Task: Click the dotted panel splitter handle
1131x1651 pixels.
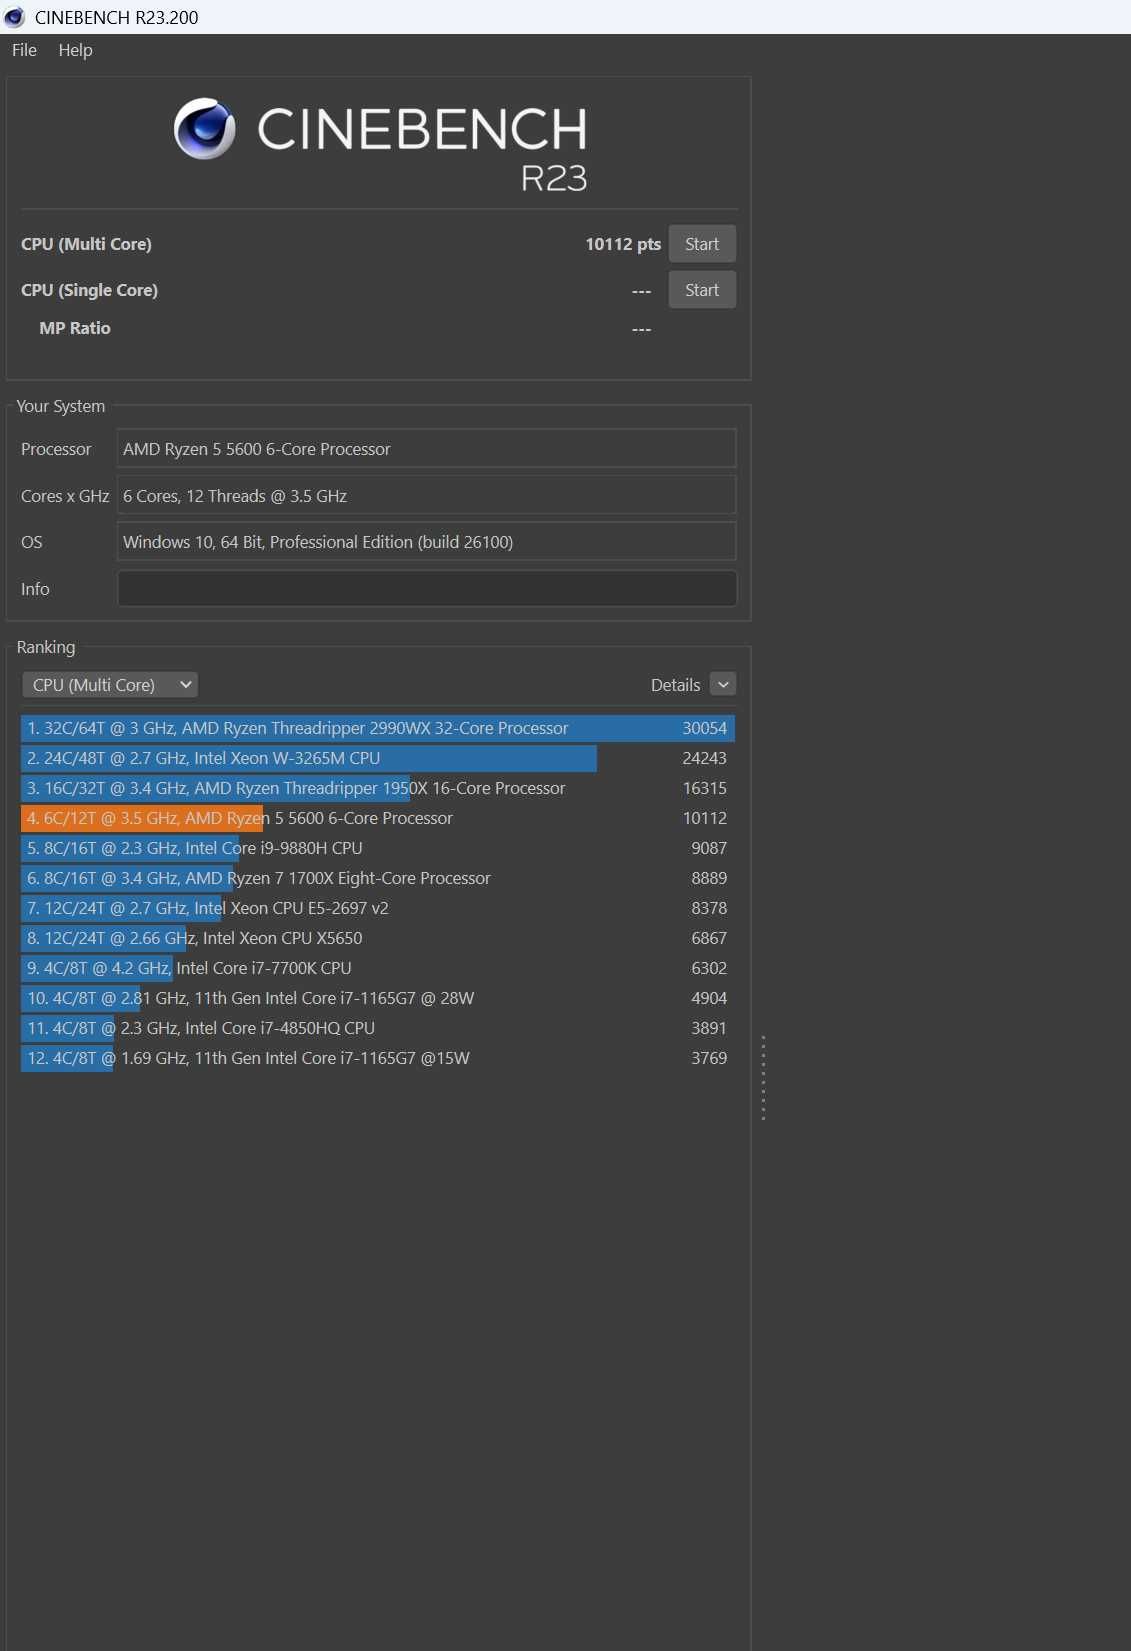Action: point(763,1078)
